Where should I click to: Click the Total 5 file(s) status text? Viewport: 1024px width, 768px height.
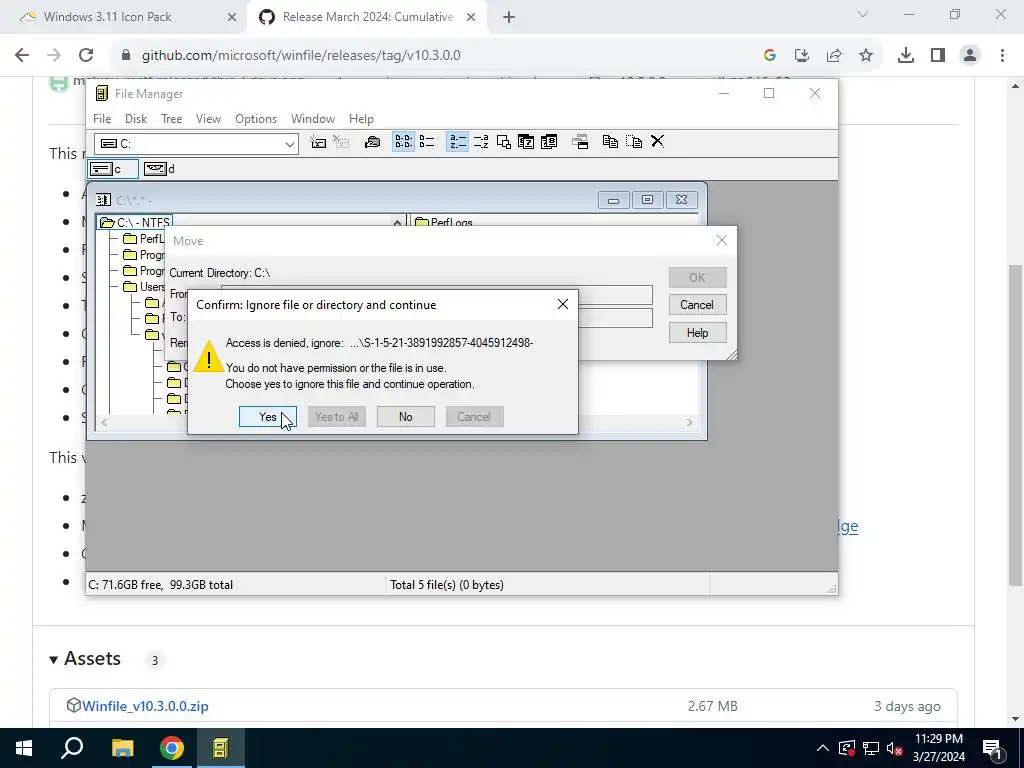(x=447, y=584)
